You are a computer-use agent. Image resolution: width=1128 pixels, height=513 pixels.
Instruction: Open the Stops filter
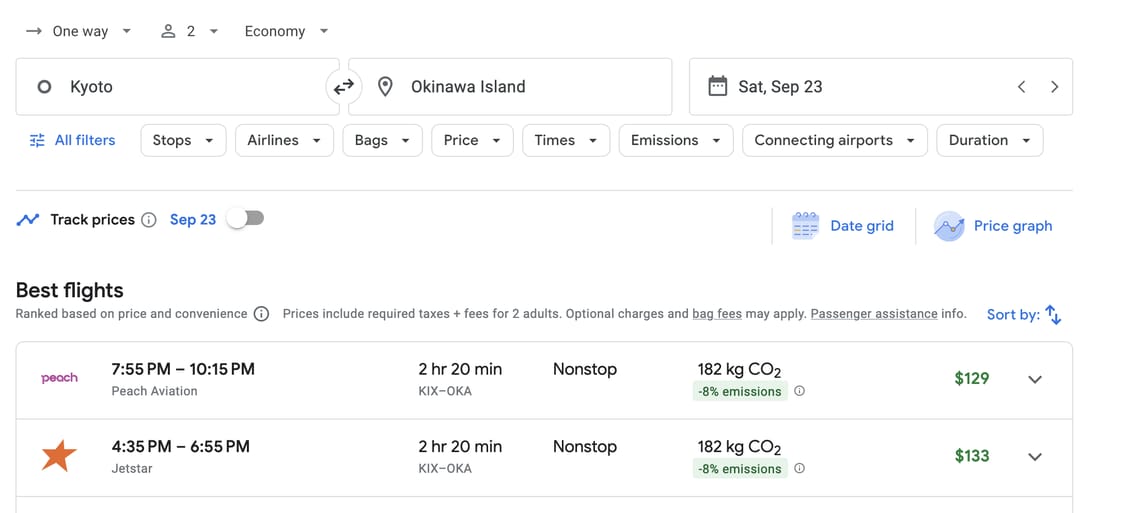(183, 140)
